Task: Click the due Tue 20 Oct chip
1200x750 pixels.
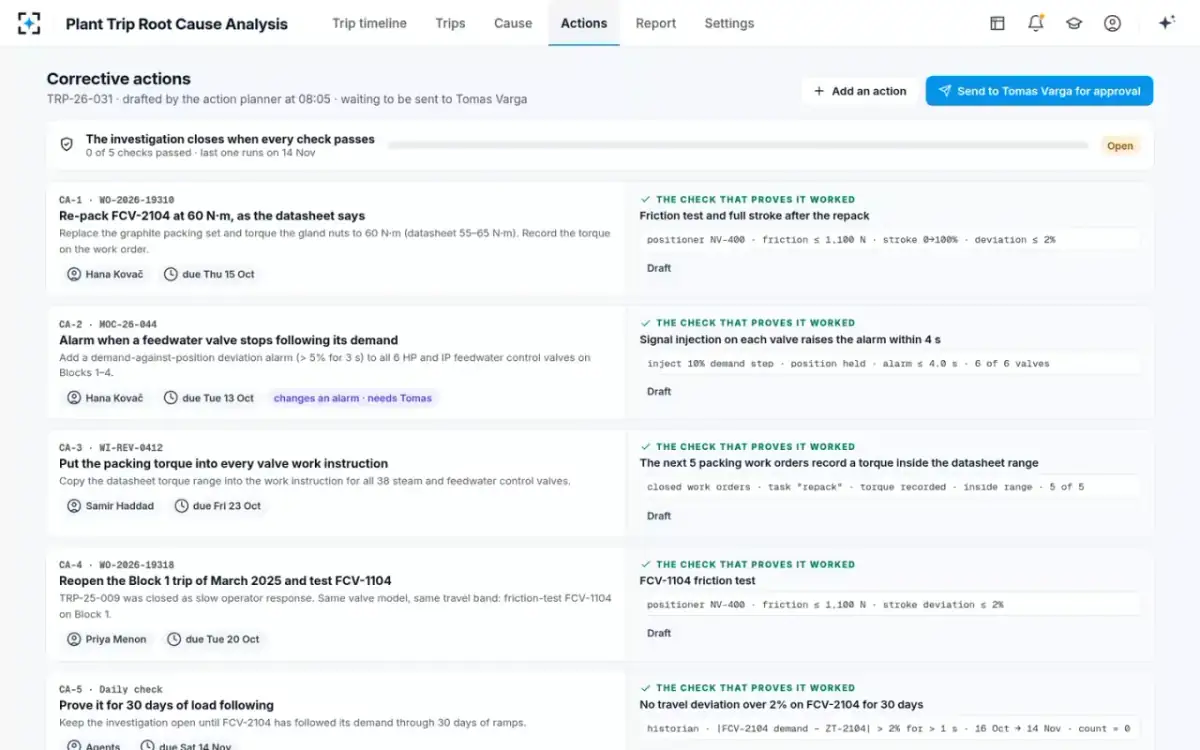Action: click(x=212, y=639)
